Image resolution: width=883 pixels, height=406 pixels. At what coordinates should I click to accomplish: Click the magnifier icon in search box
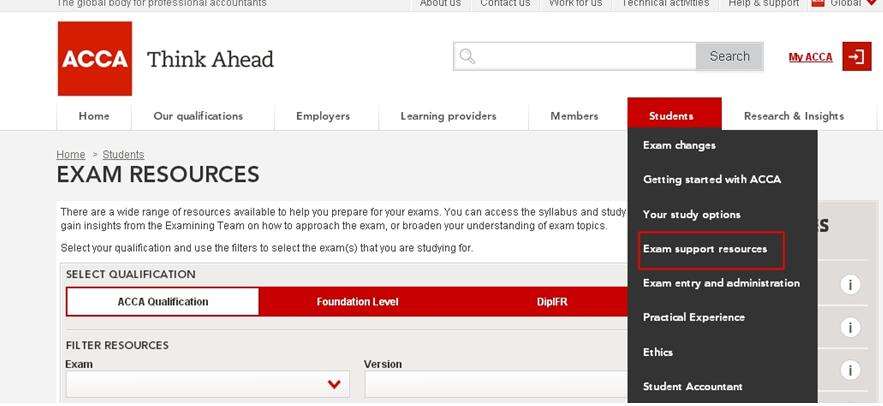point(468,57)
